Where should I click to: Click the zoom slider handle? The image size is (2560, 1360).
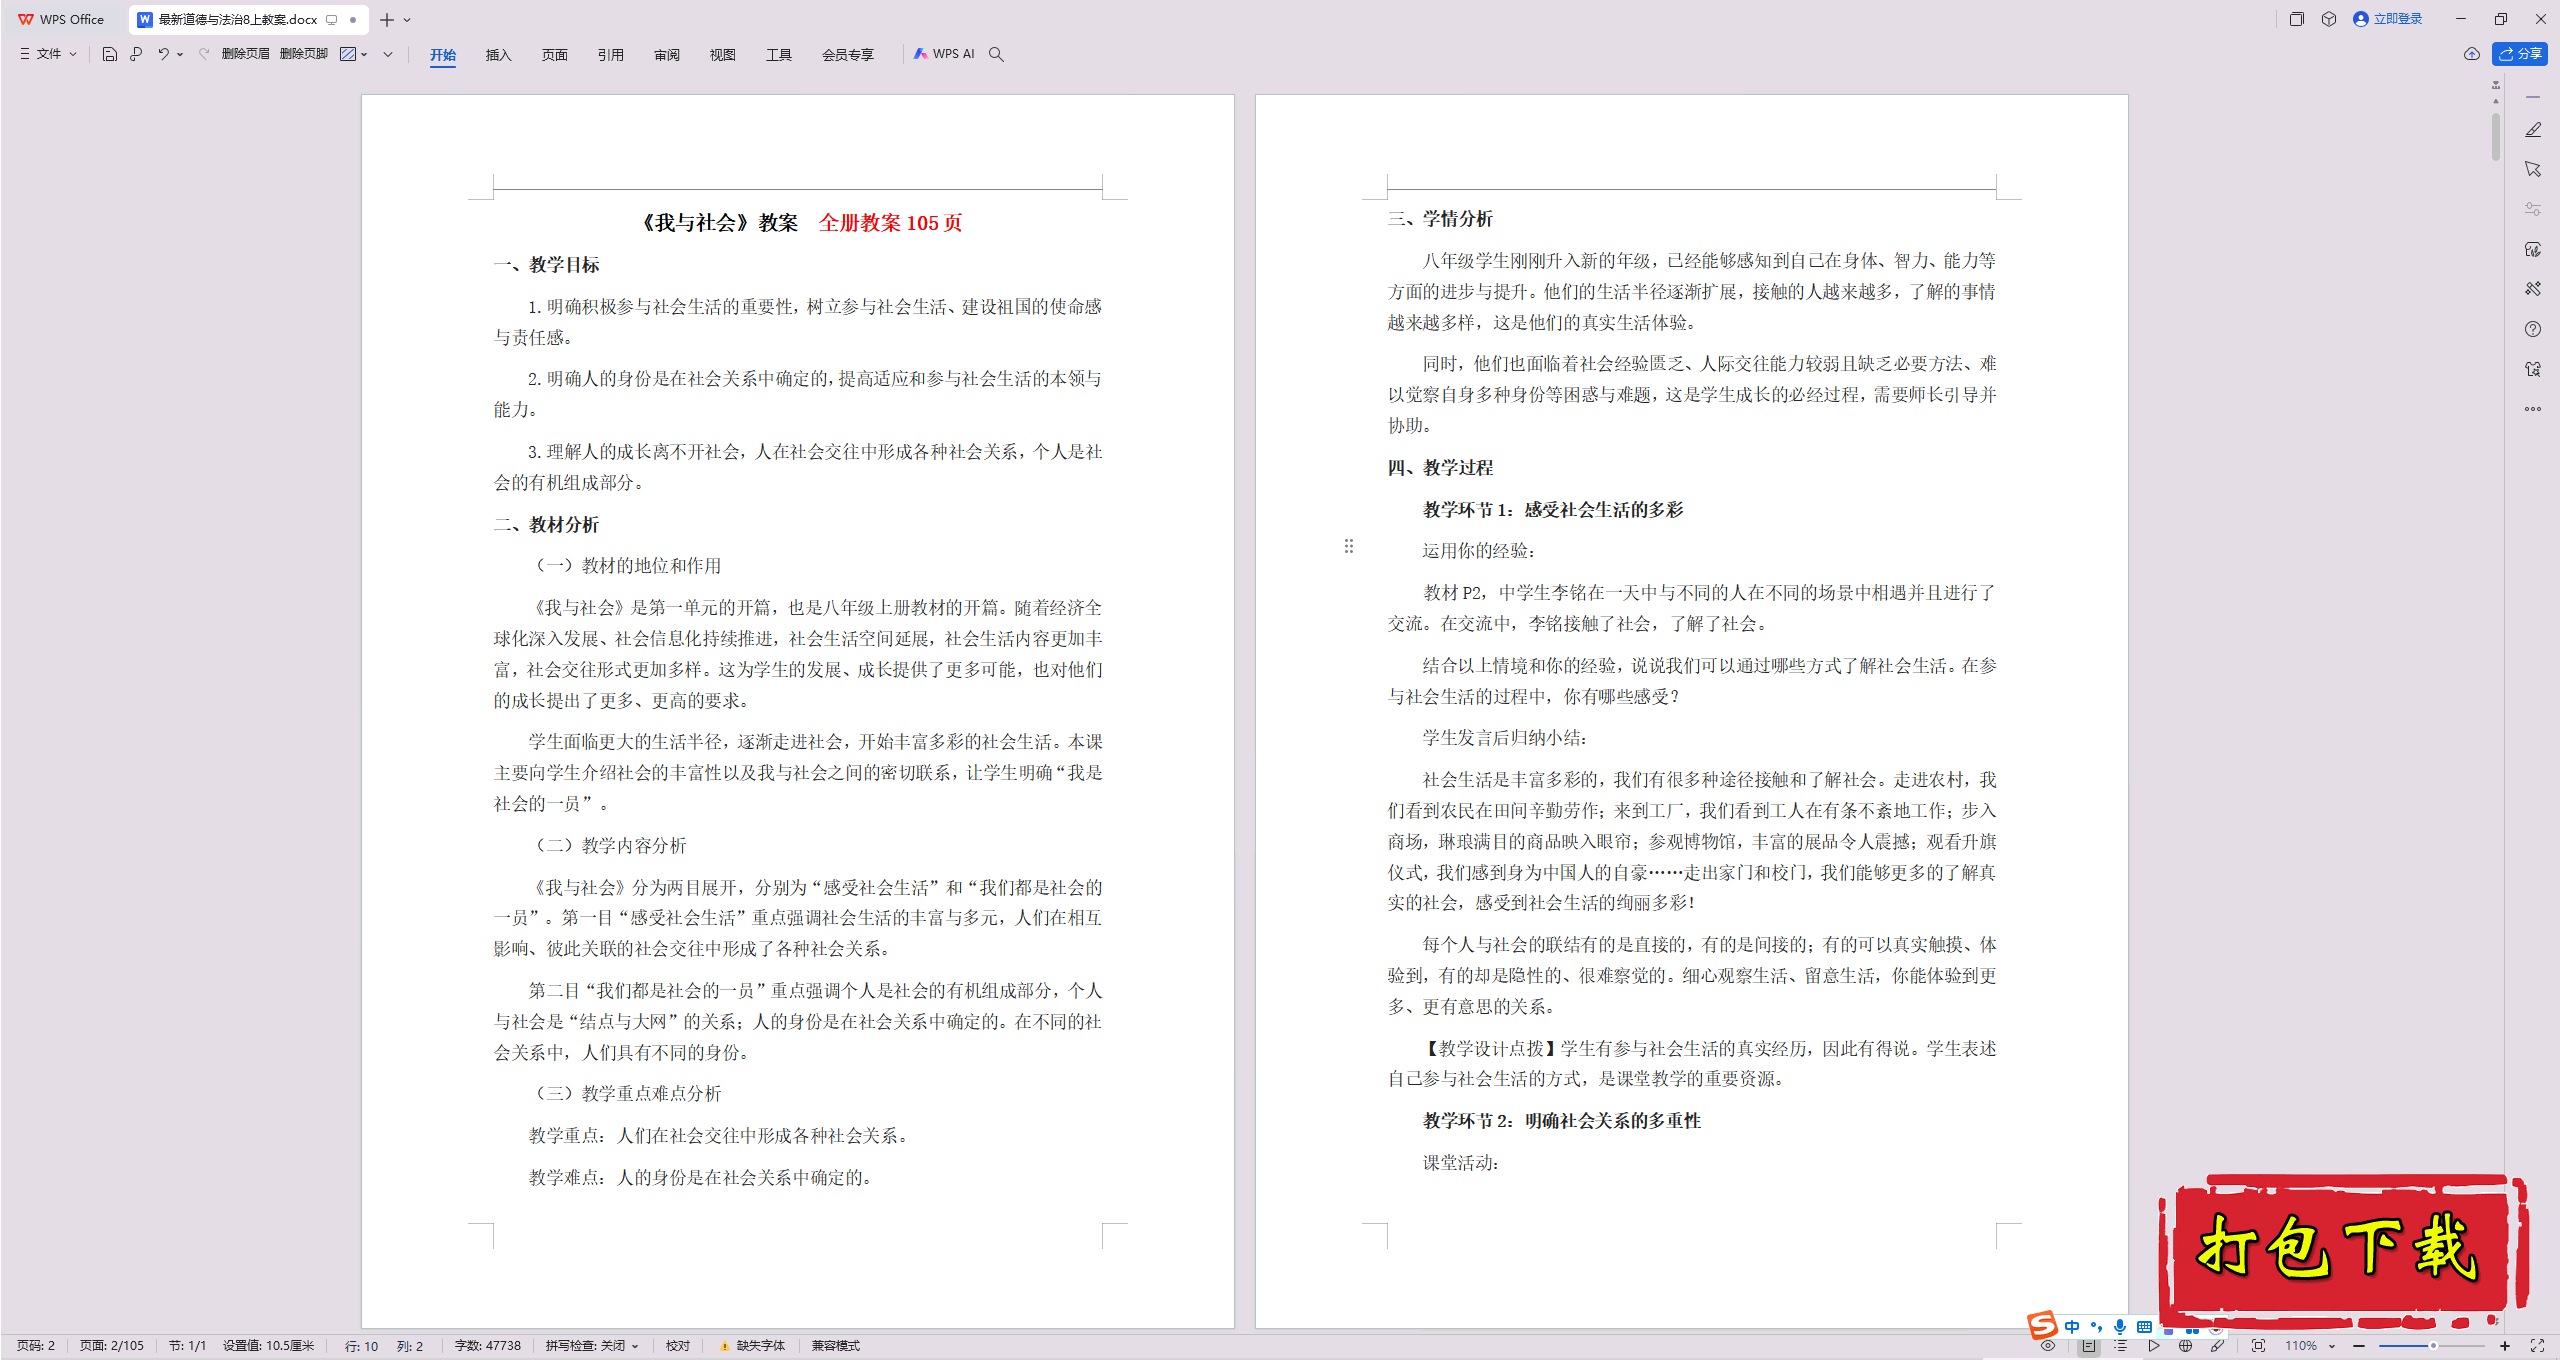(2433, 1346)
